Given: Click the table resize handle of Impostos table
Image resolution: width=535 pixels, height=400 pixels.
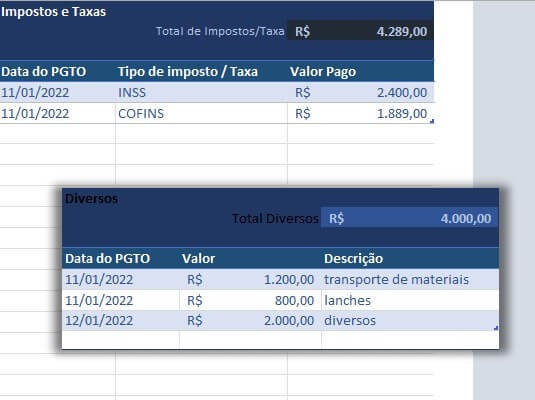Looking at the screenshot, I should [x=432, y=121].
